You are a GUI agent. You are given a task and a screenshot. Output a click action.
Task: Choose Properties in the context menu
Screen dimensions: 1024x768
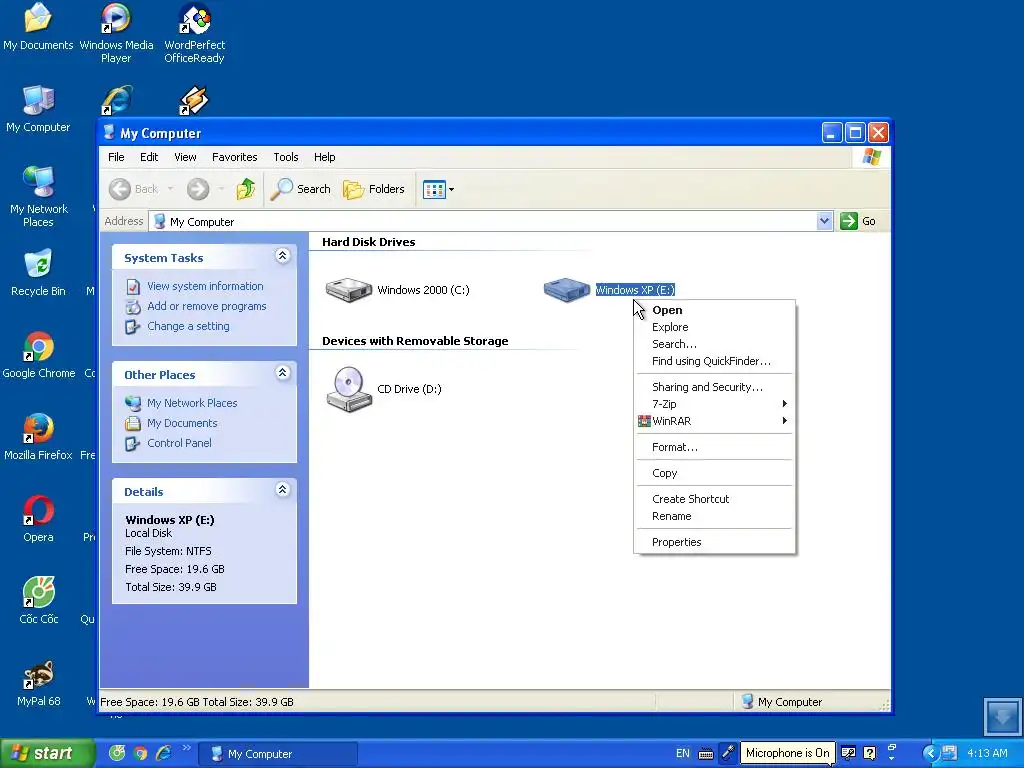(x=714, y=542)
